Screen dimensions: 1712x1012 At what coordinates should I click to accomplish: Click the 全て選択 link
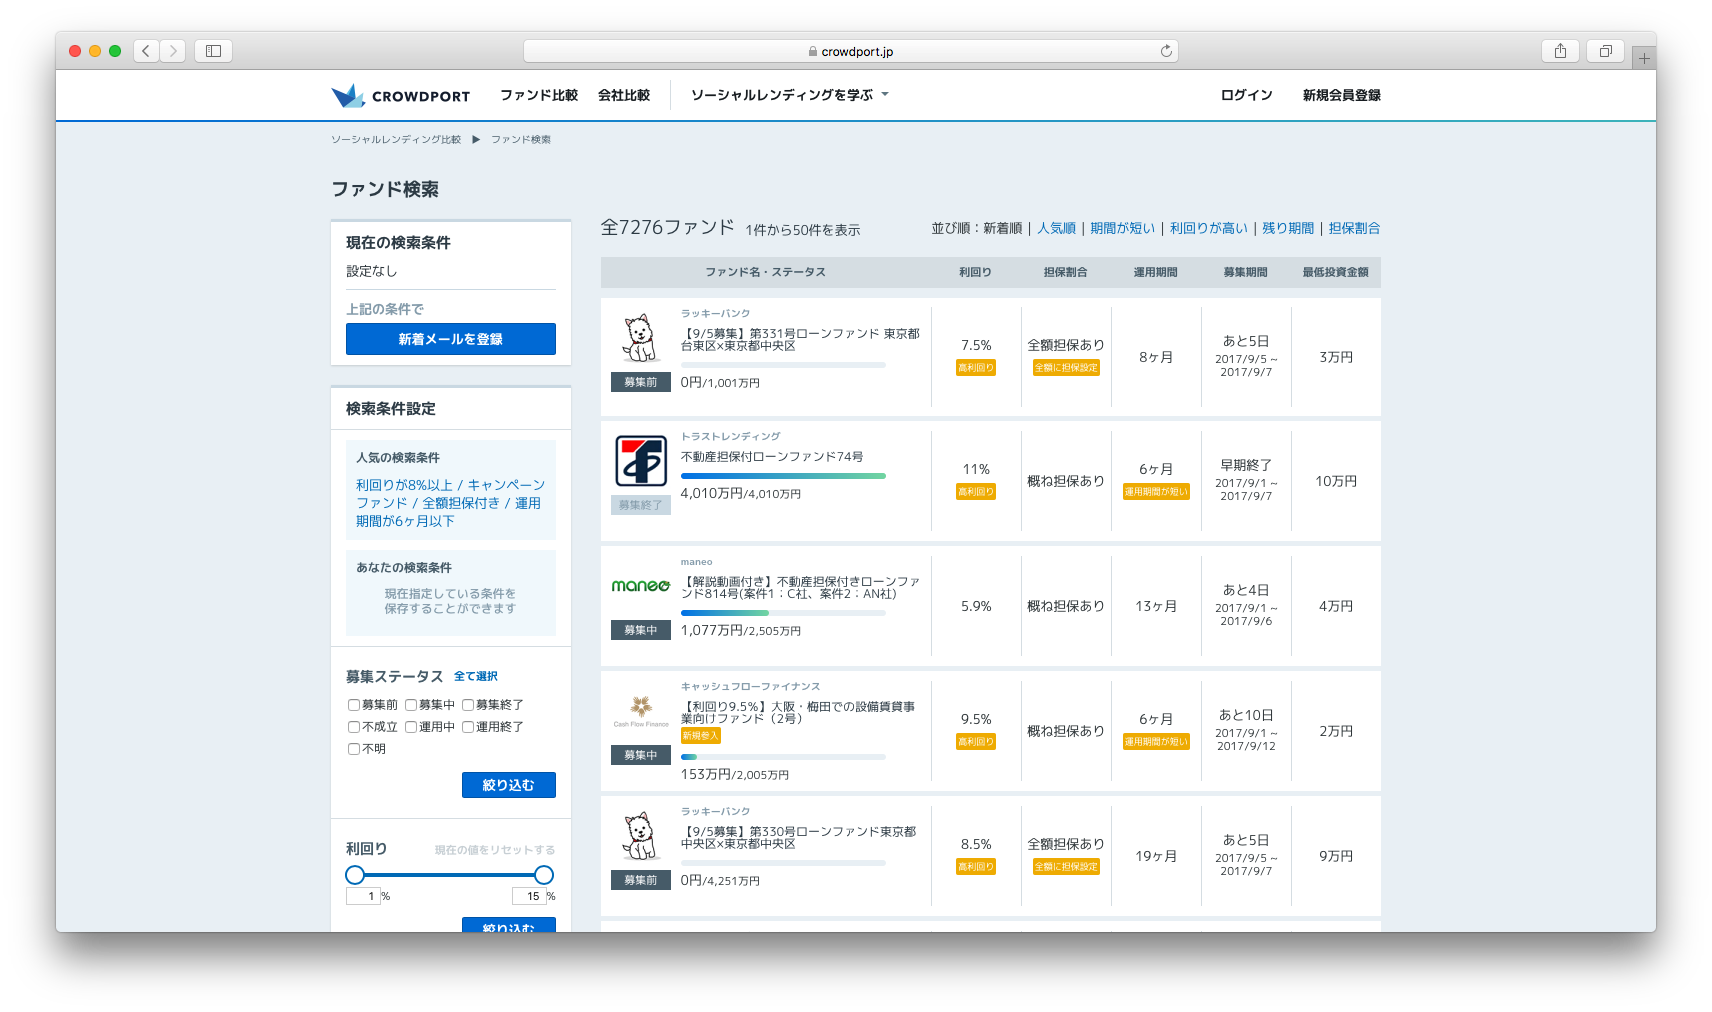[476, 677]
